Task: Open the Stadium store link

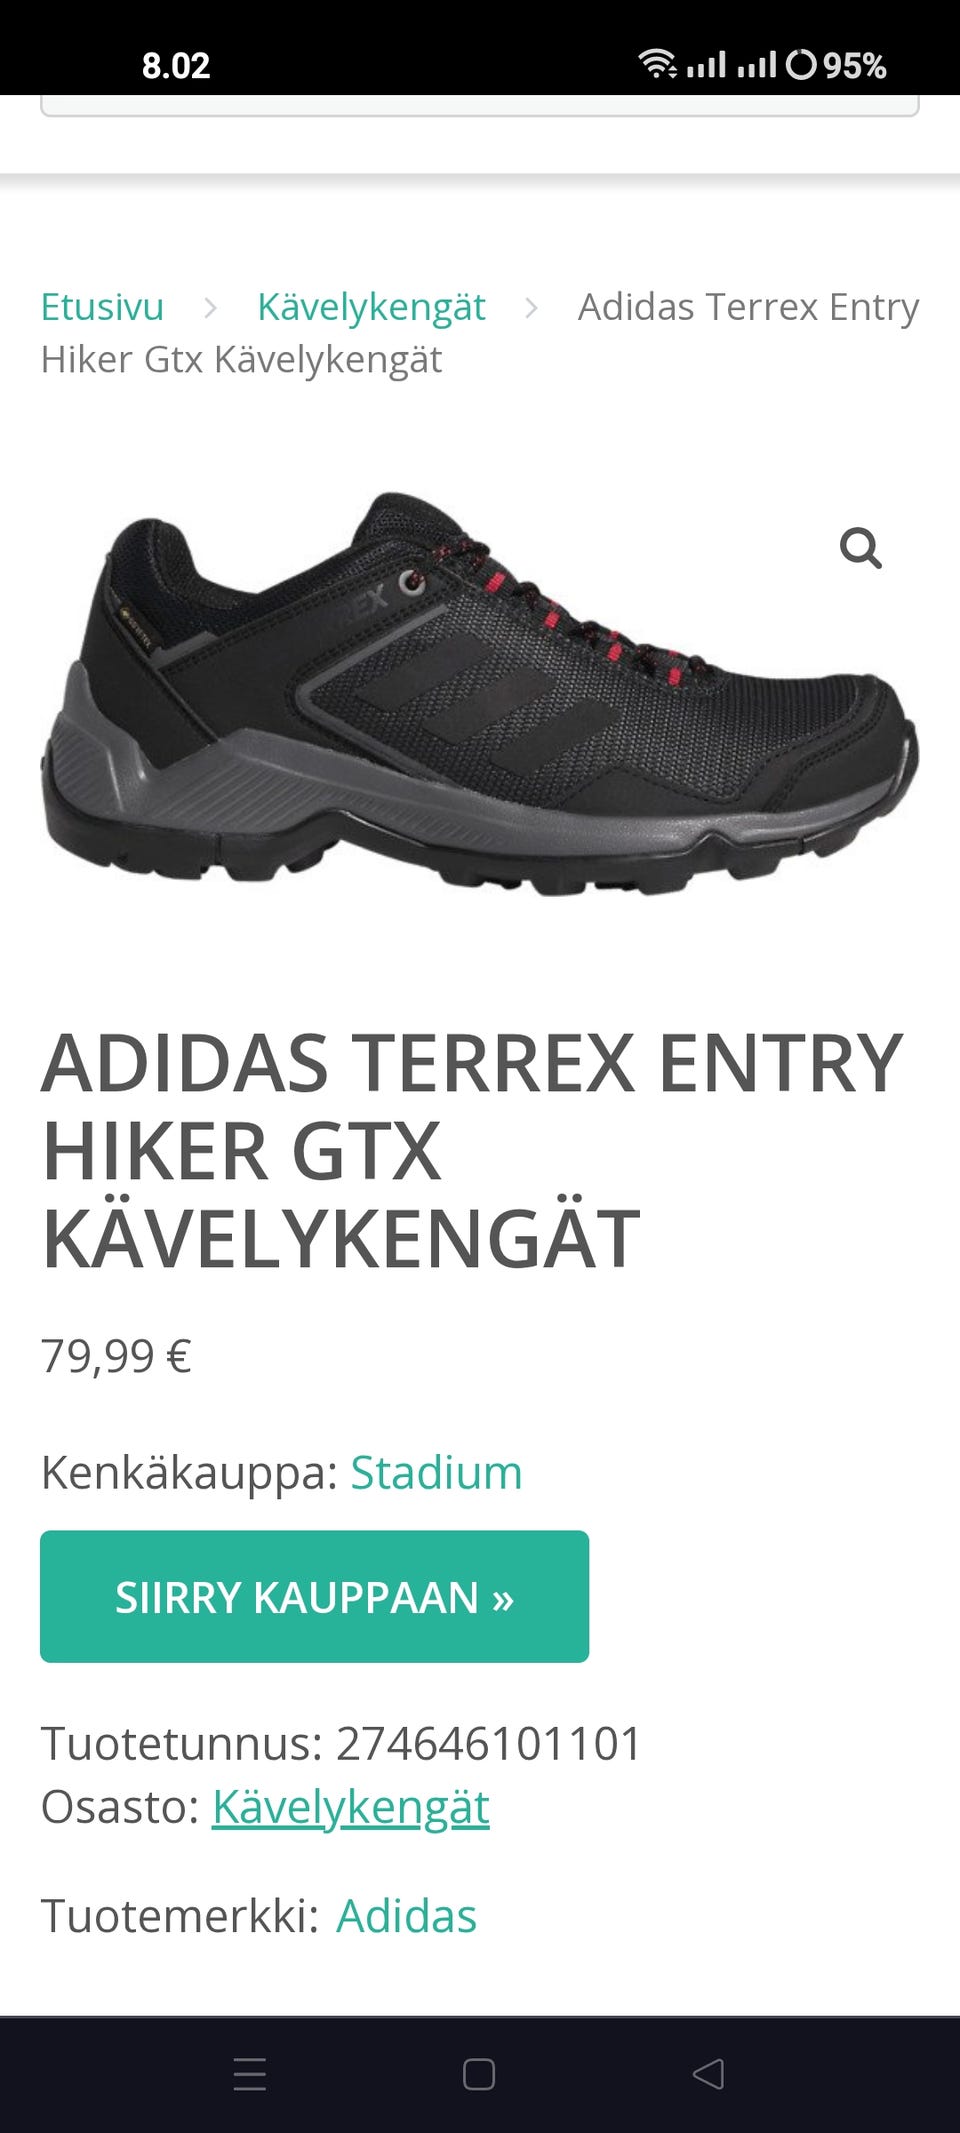Action: click(x=436, y=1472)
